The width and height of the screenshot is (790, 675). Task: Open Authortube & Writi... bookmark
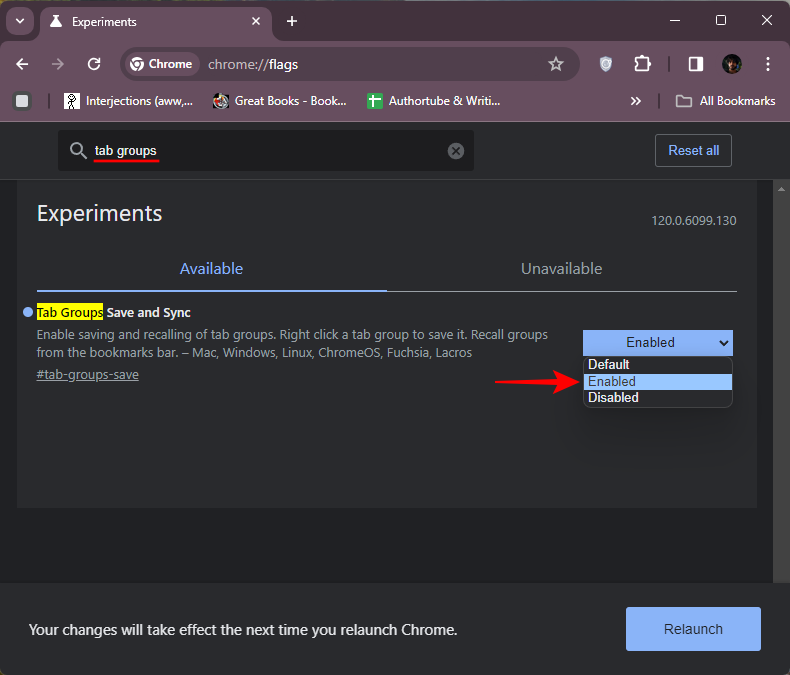pos(434,101)
